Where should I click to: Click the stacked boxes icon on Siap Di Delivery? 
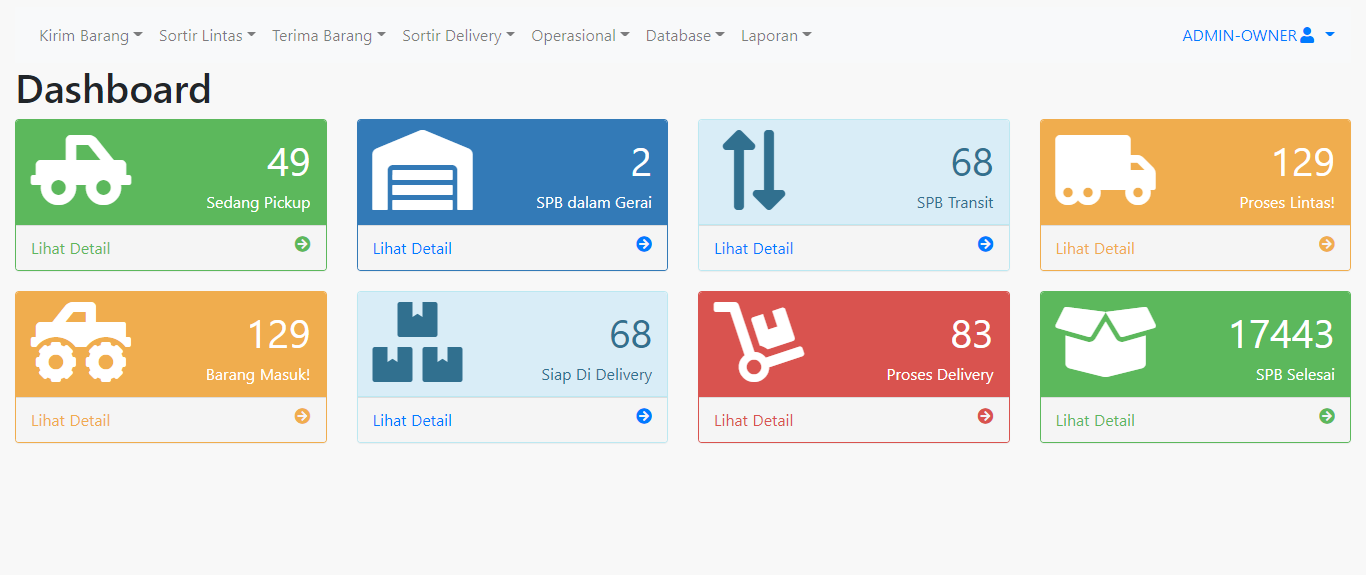(x=417, y=342)
